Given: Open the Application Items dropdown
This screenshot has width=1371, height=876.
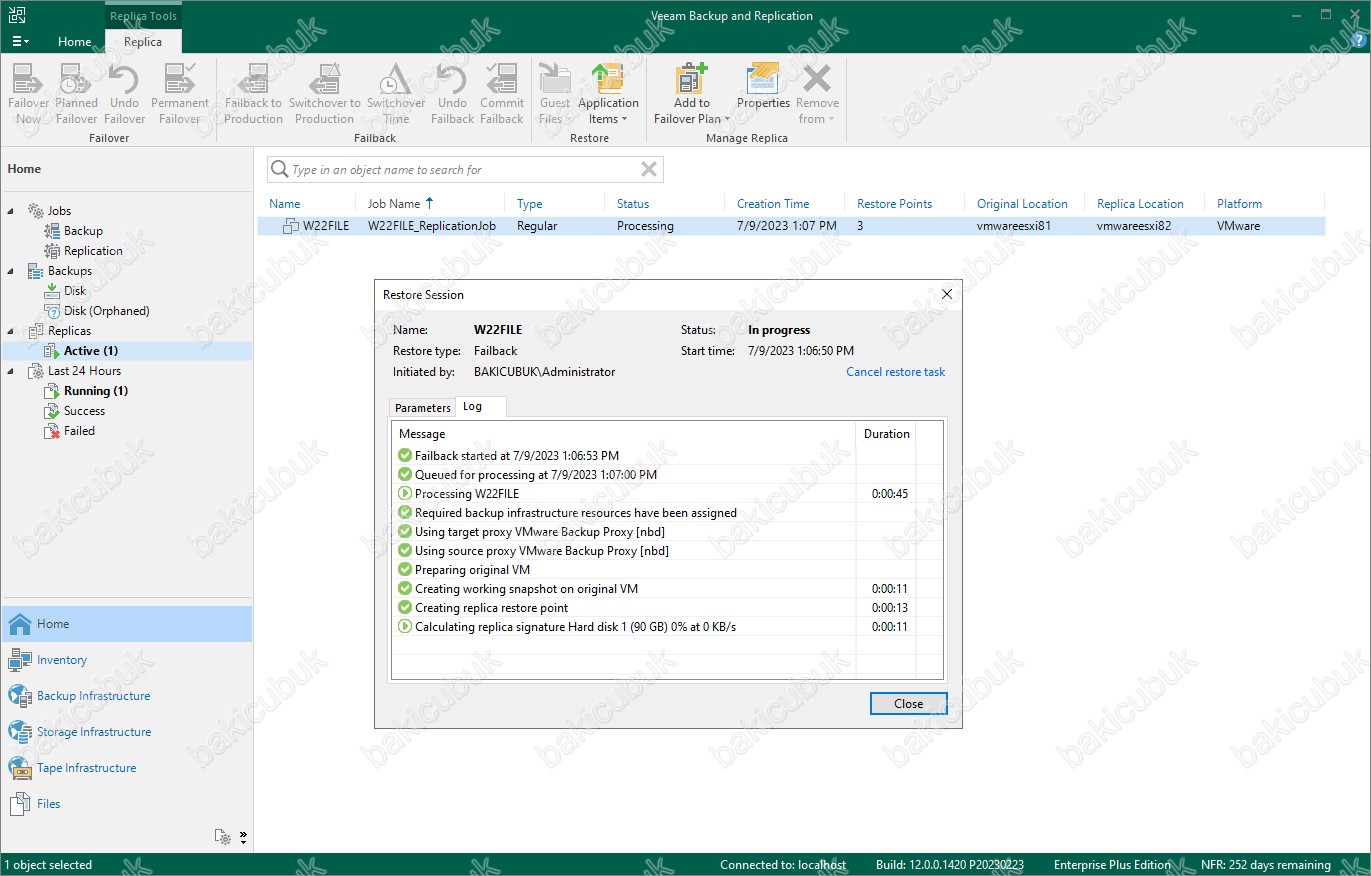Looking at the screenshot, I should [x=608, y=94].
